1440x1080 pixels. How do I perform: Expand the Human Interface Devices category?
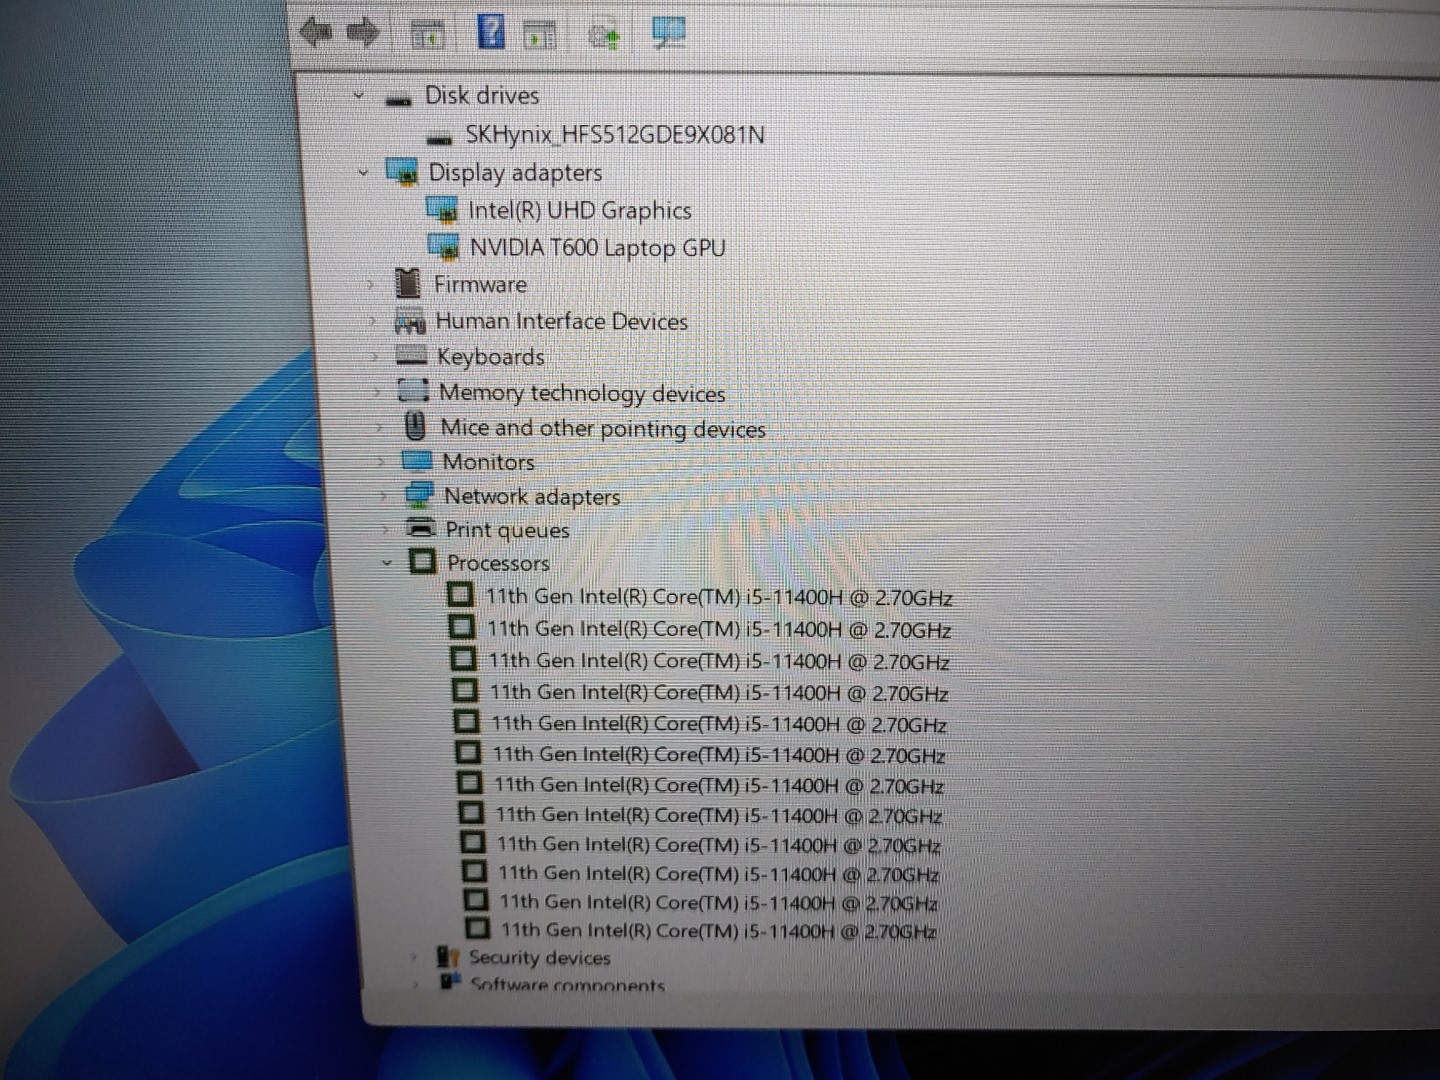[373, 321]
